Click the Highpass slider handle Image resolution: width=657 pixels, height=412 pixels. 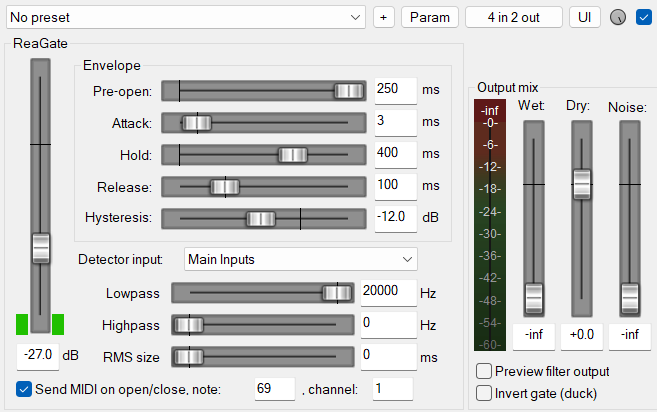tap(189, 325)
